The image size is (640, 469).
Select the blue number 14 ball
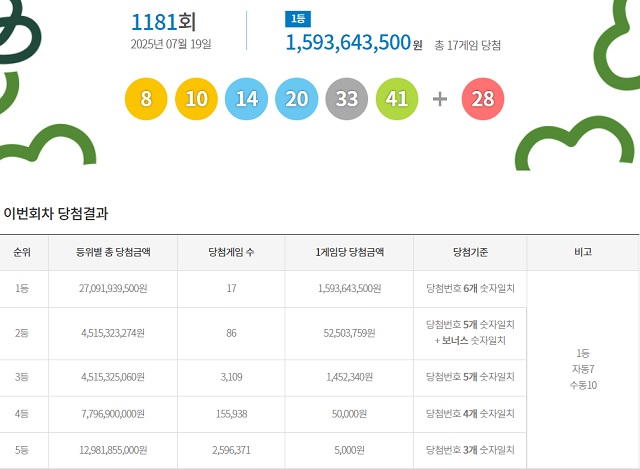tap(246, 98)
